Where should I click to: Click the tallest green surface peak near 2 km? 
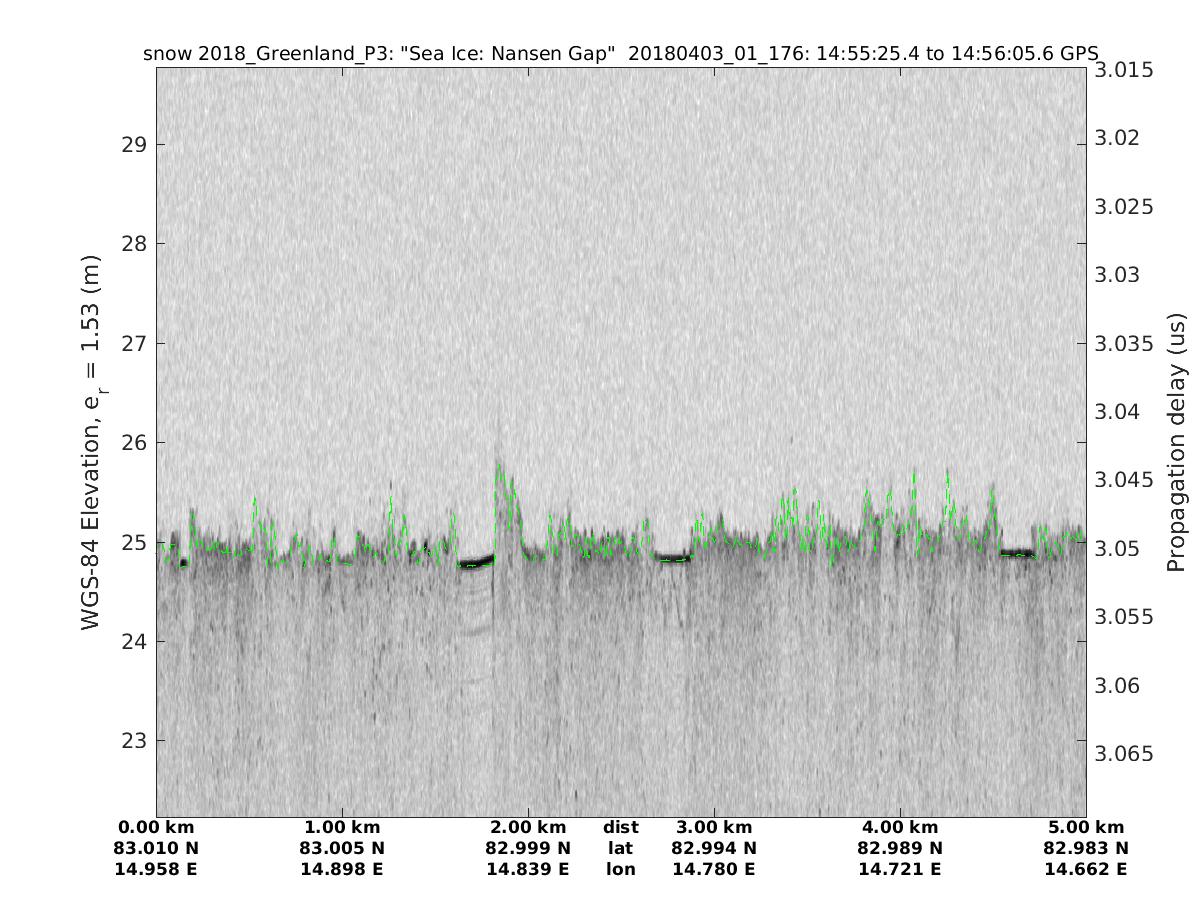coord(499,466)
